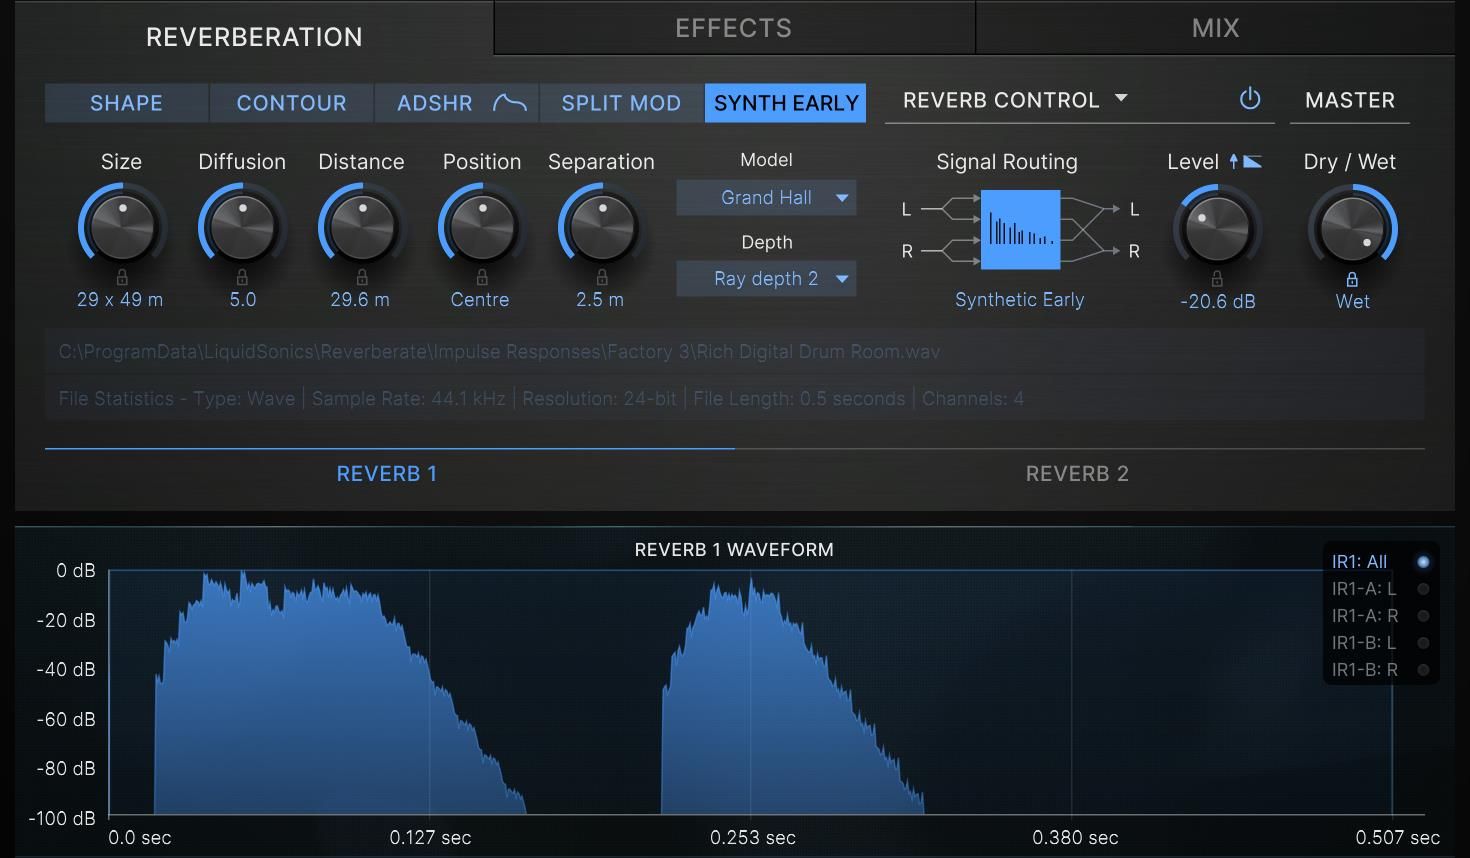The image size is (1470, 858).
Task: Click the lock icon under Diffusion knob
Action: (x=242, y=277)
